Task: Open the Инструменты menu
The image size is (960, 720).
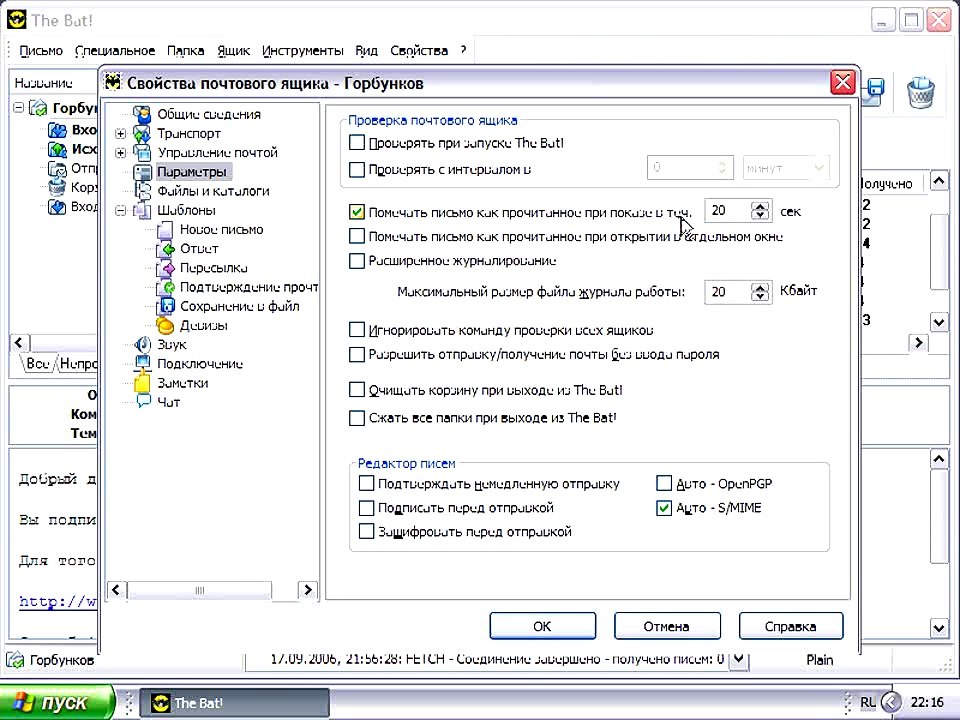Action: click(302, 51)
